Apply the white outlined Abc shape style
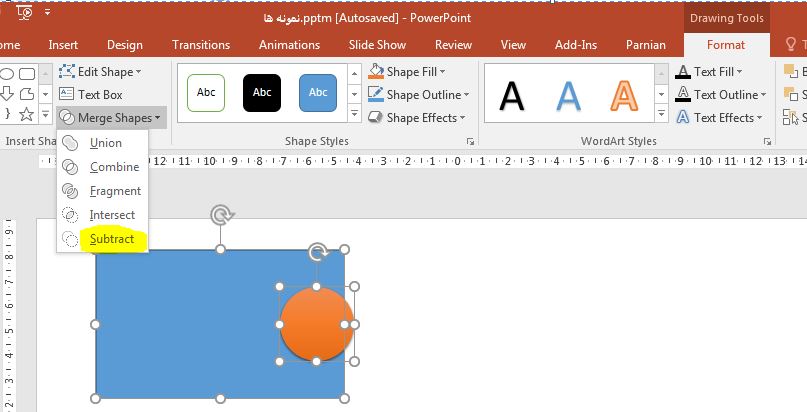 [206, 93]
